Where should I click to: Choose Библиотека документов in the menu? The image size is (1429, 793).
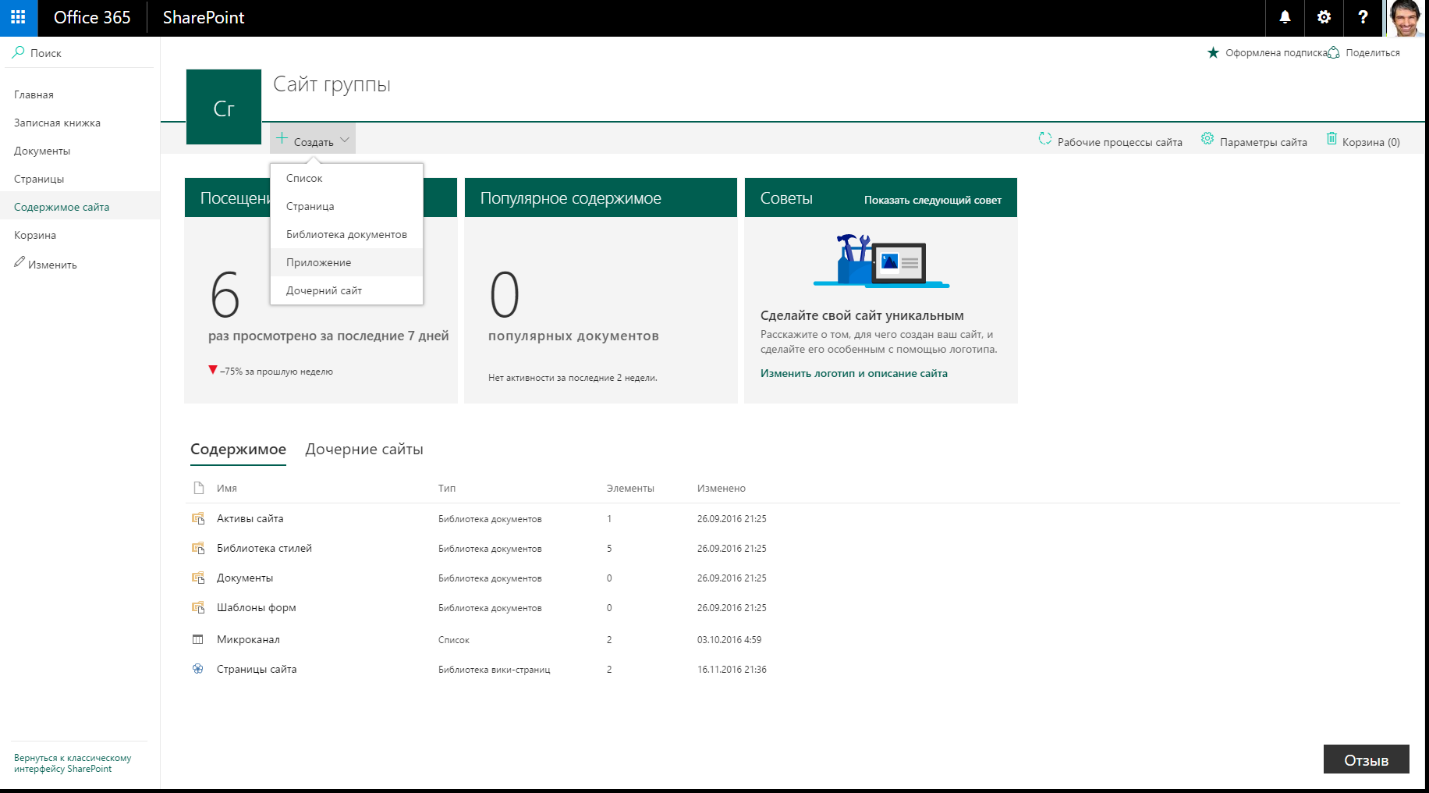coord(346,234)
